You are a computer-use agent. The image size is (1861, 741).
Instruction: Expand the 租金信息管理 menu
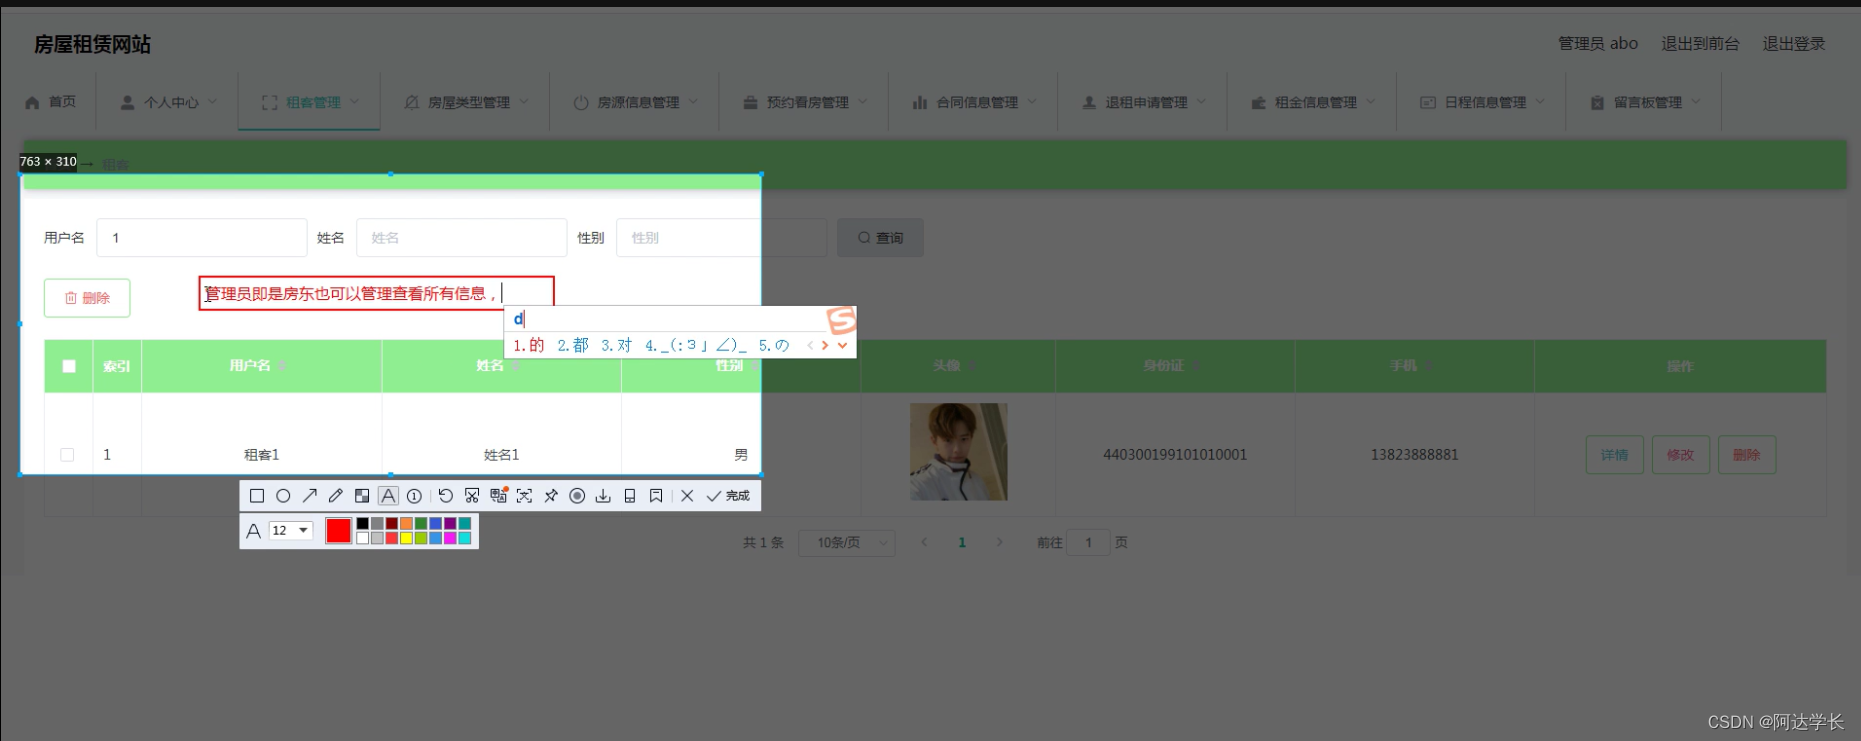[x=1313, y=102]
